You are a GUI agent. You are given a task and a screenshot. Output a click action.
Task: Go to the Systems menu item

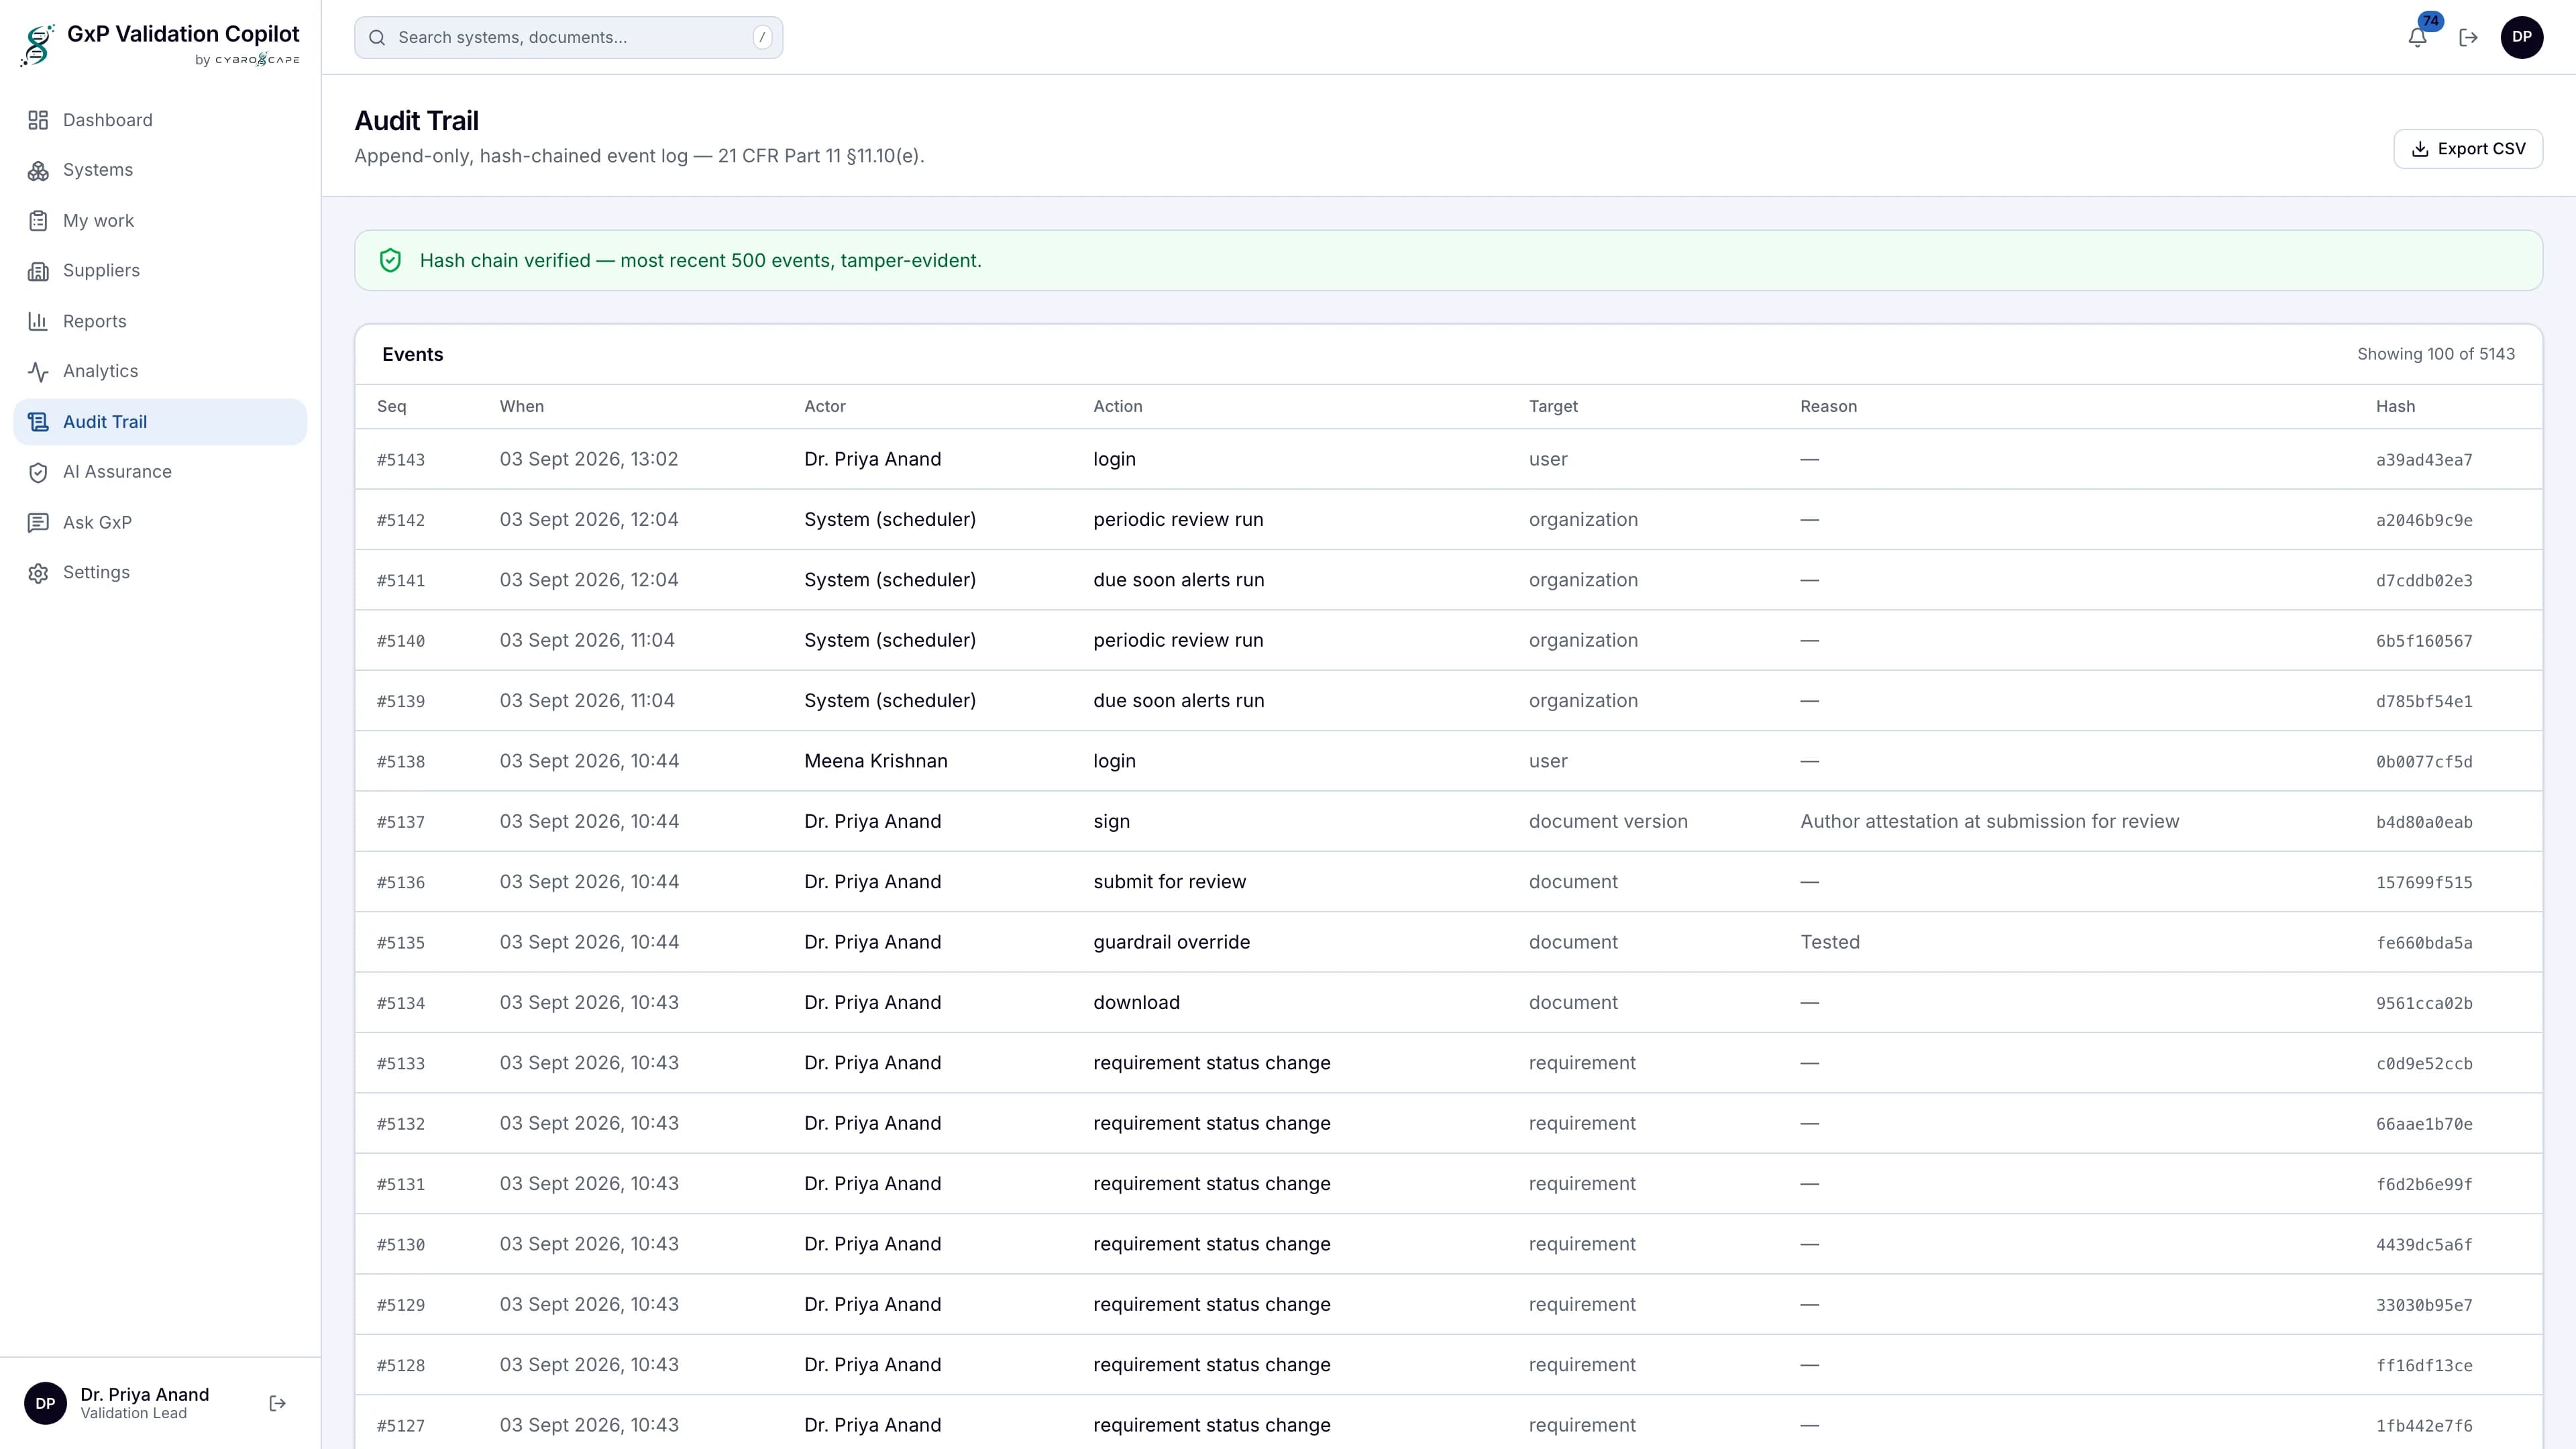point(160,170)
